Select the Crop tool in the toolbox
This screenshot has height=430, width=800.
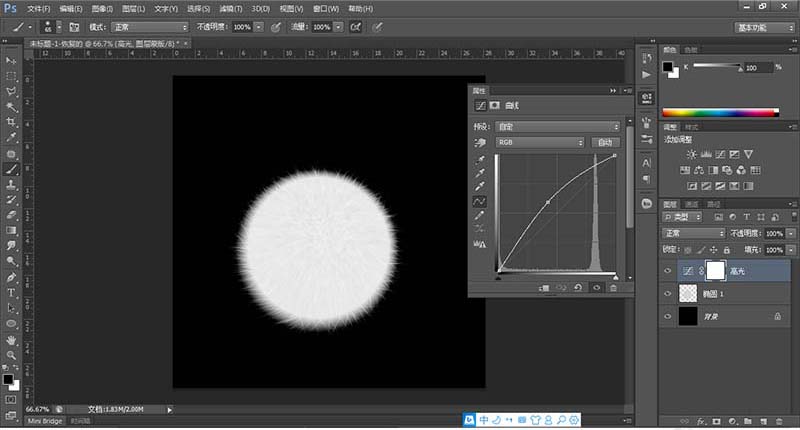click(x=12, y=121)
